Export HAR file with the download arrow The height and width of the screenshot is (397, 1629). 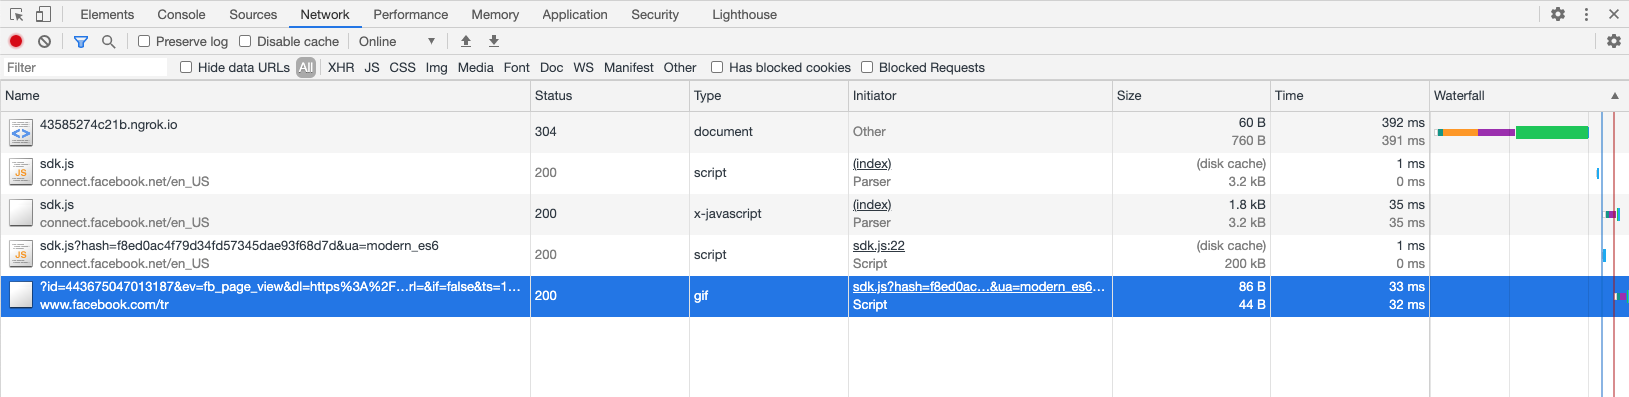pyautogui.click(x=494, y=41)
